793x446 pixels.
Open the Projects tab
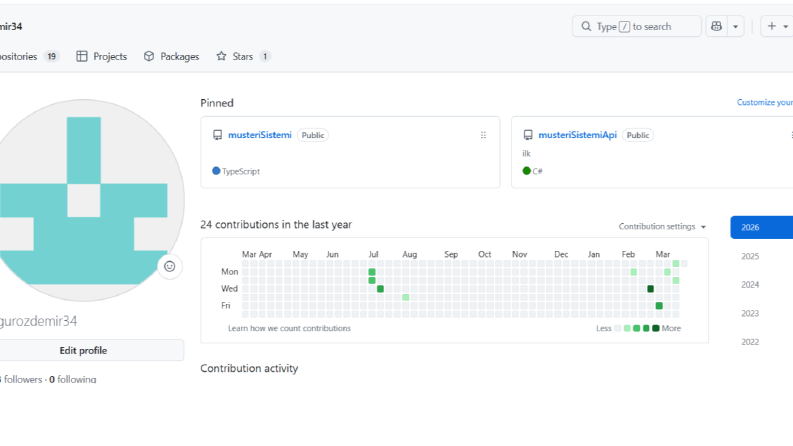tap(102, 56)
